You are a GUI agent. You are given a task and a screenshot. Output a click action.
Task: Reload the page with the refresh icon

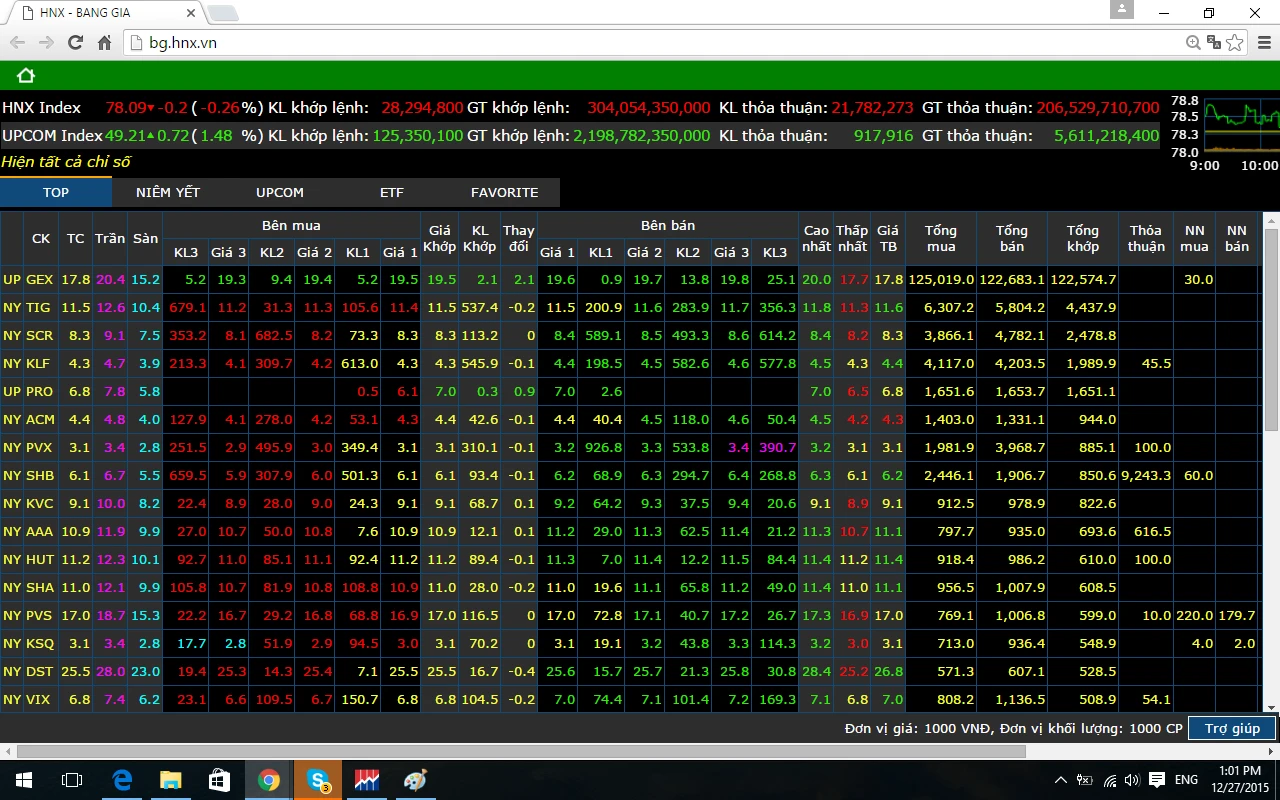point(75,43)
